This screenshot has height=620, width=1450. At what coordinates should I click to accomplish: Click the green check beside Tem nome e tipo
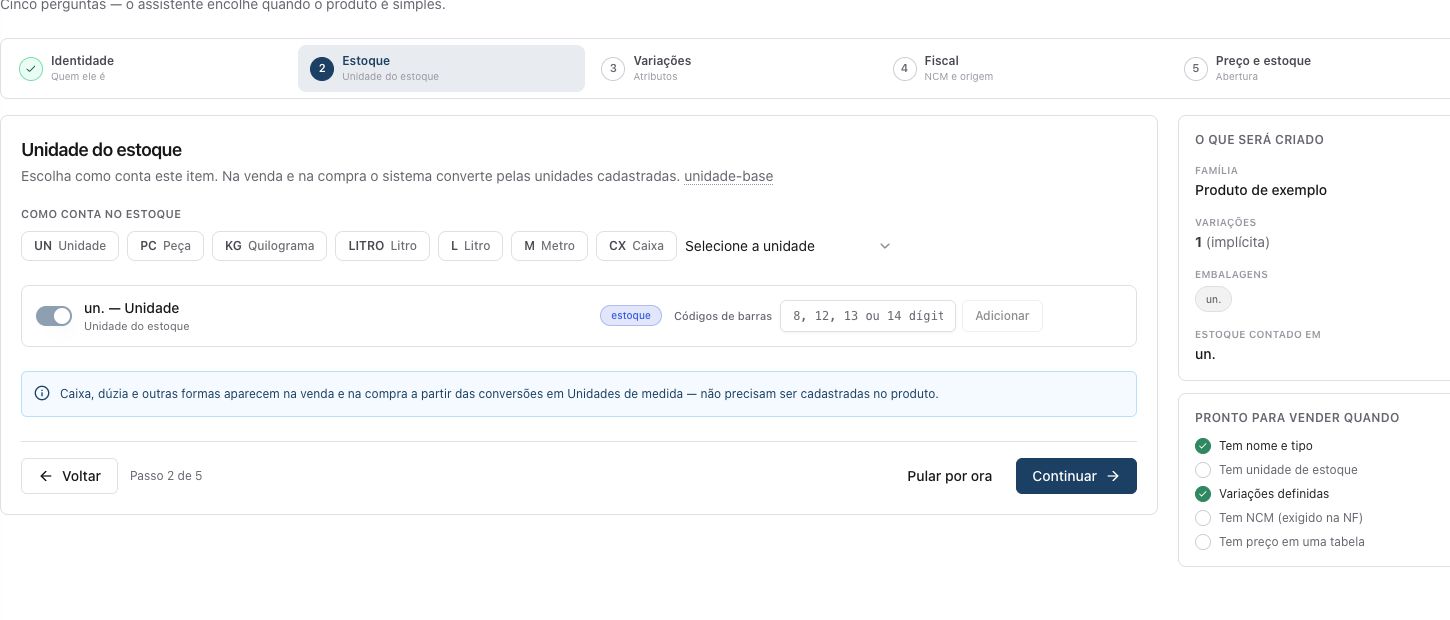1203,446
